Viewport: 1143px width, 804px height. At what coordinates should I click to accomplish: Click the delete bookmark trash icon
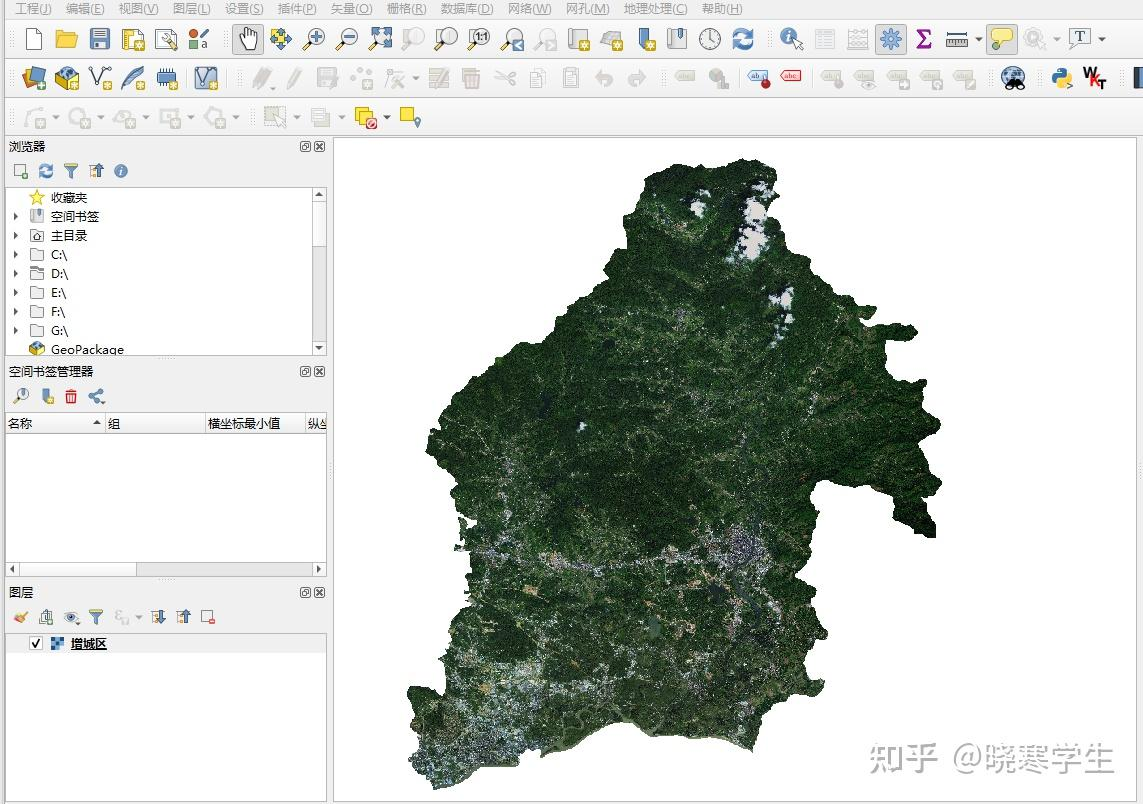71,396
